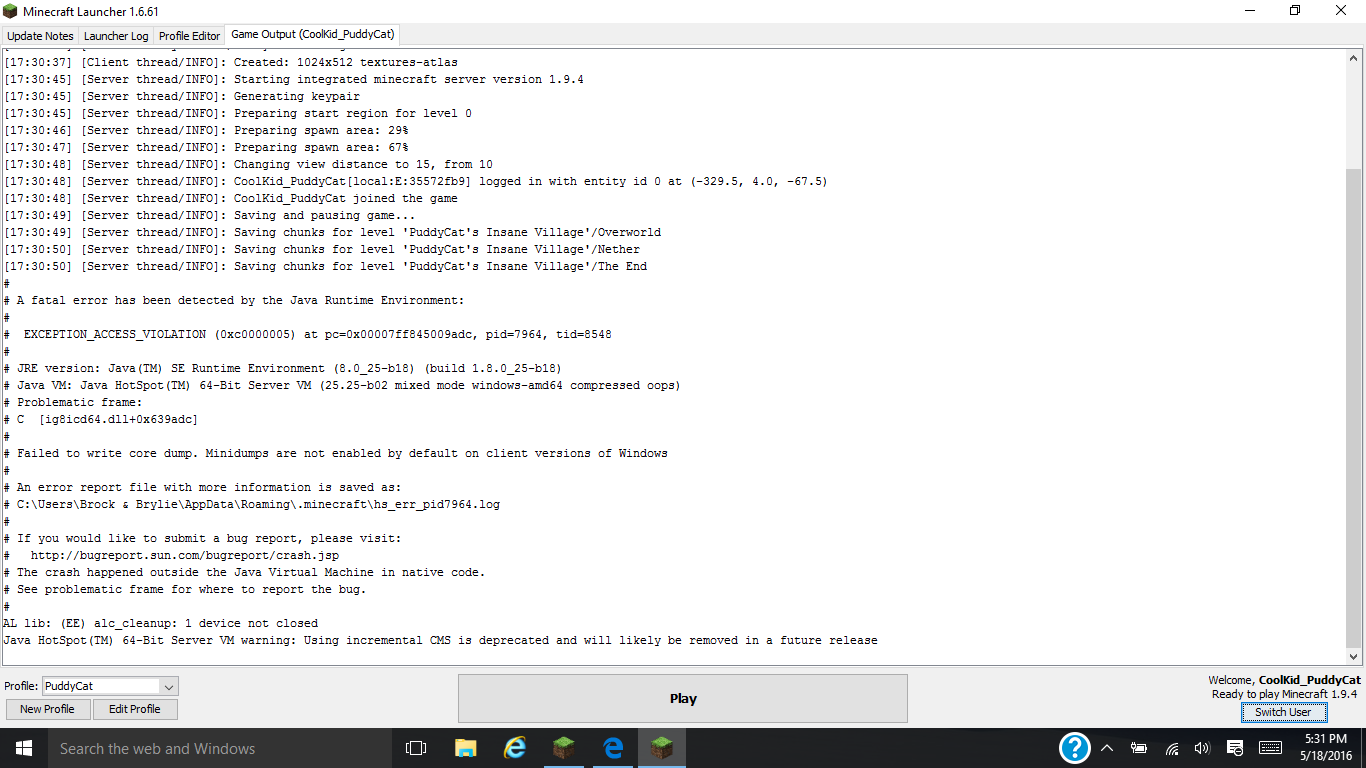Click the 'Failed to write core dump' line

click(335, 453)
